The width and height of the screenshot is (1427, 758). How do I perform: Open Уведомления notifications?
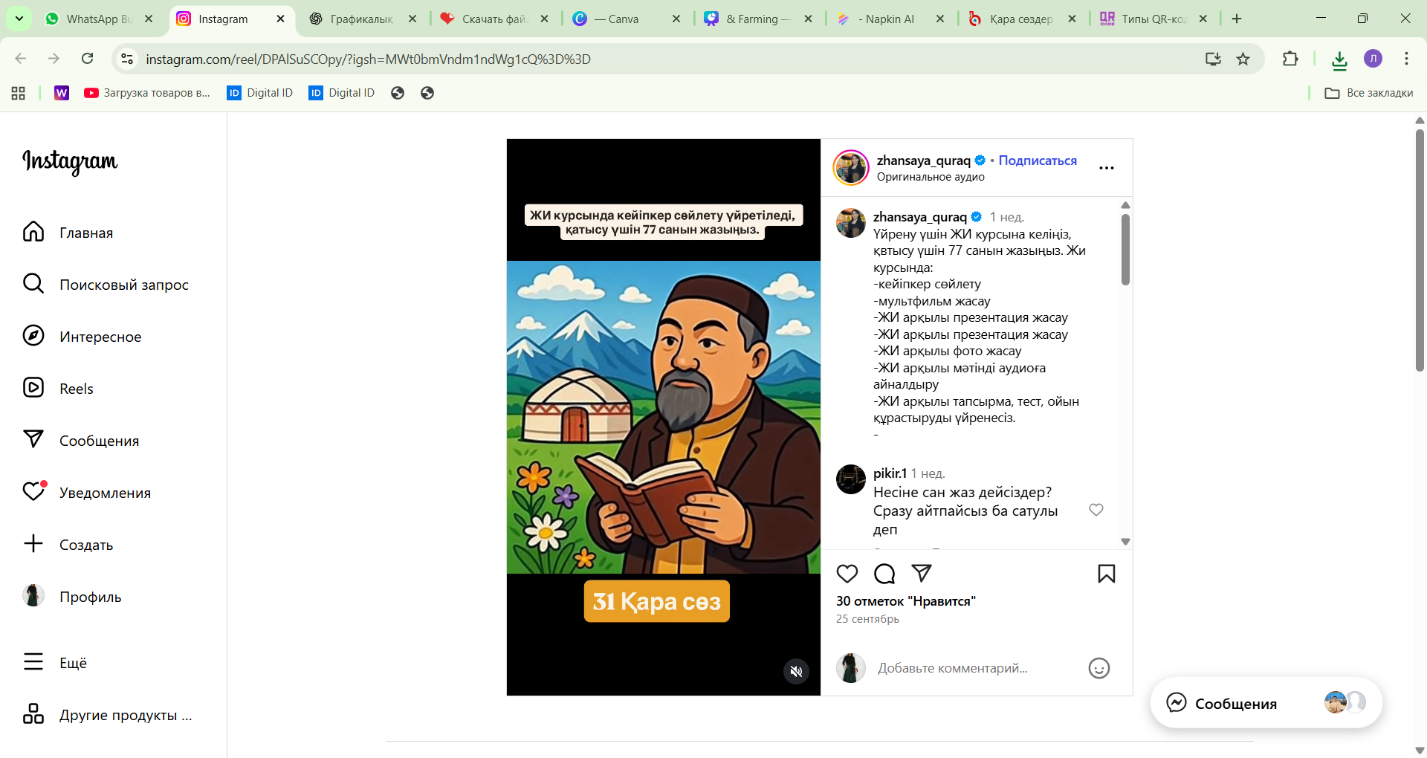point(87,493)
